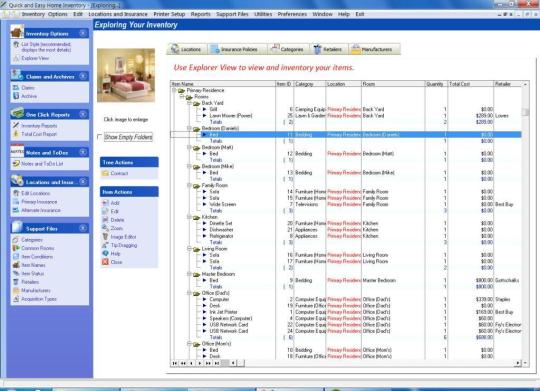
Task: Open the Utilities menu
Action: tap(263, 14)
